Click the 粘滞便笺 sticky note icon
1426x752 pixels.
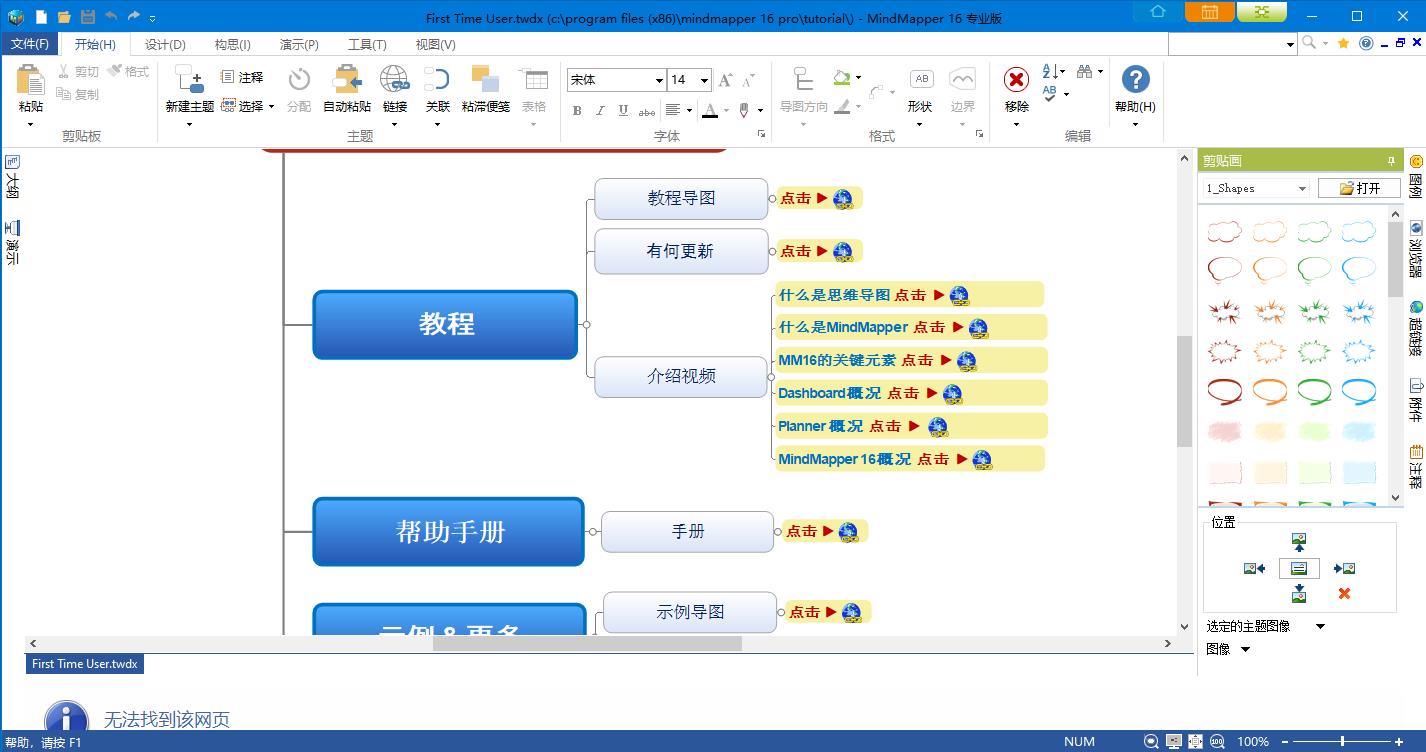point(486,80)
